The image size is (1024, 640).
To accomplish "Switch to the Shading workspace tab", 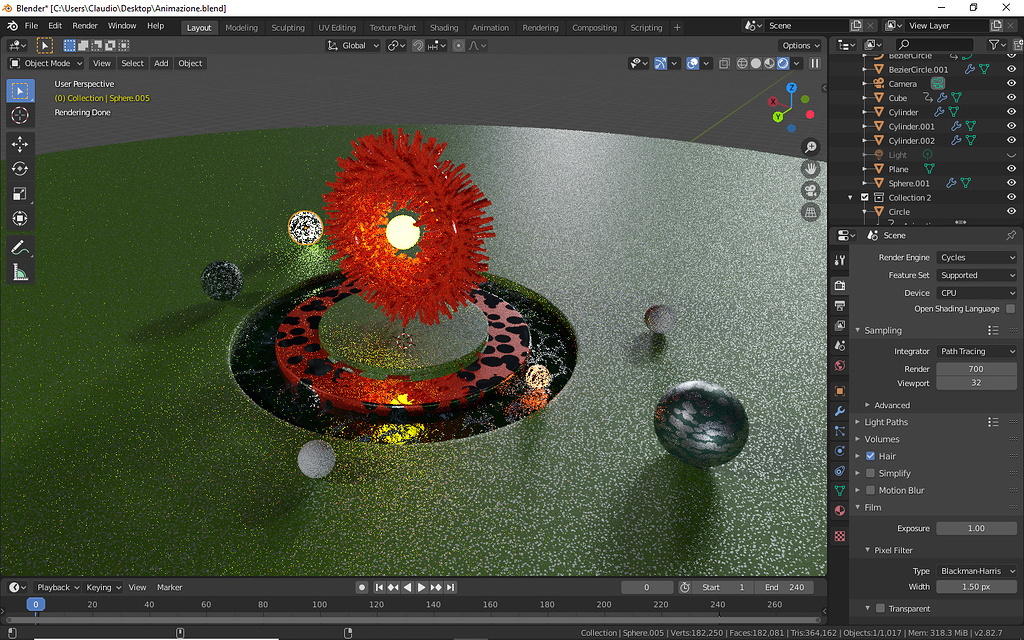I will pos(444,27).
